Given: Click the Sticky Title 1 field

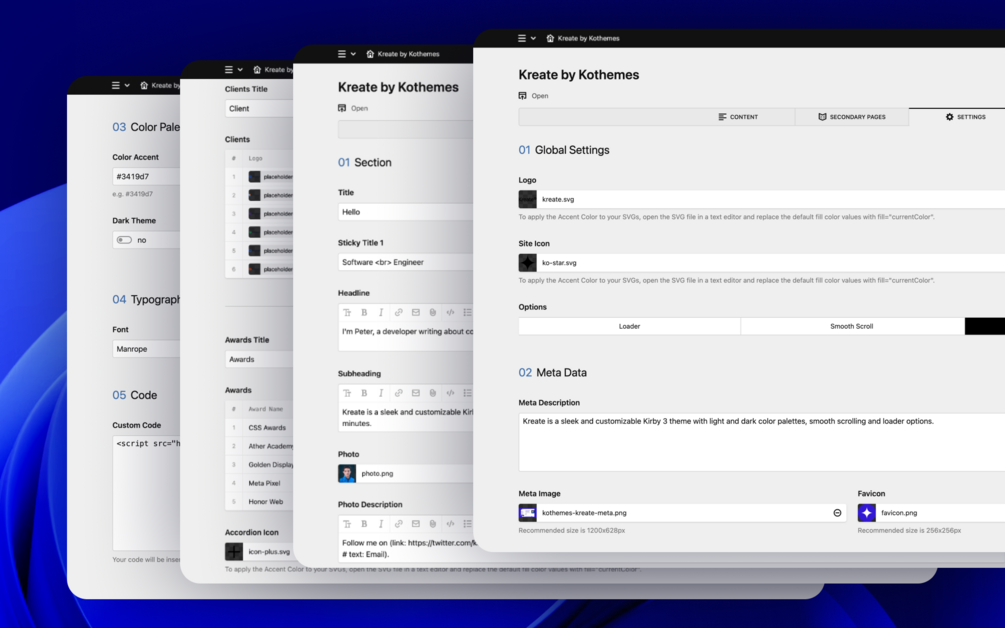Looking at the screenshot, I should pos(405,262).
